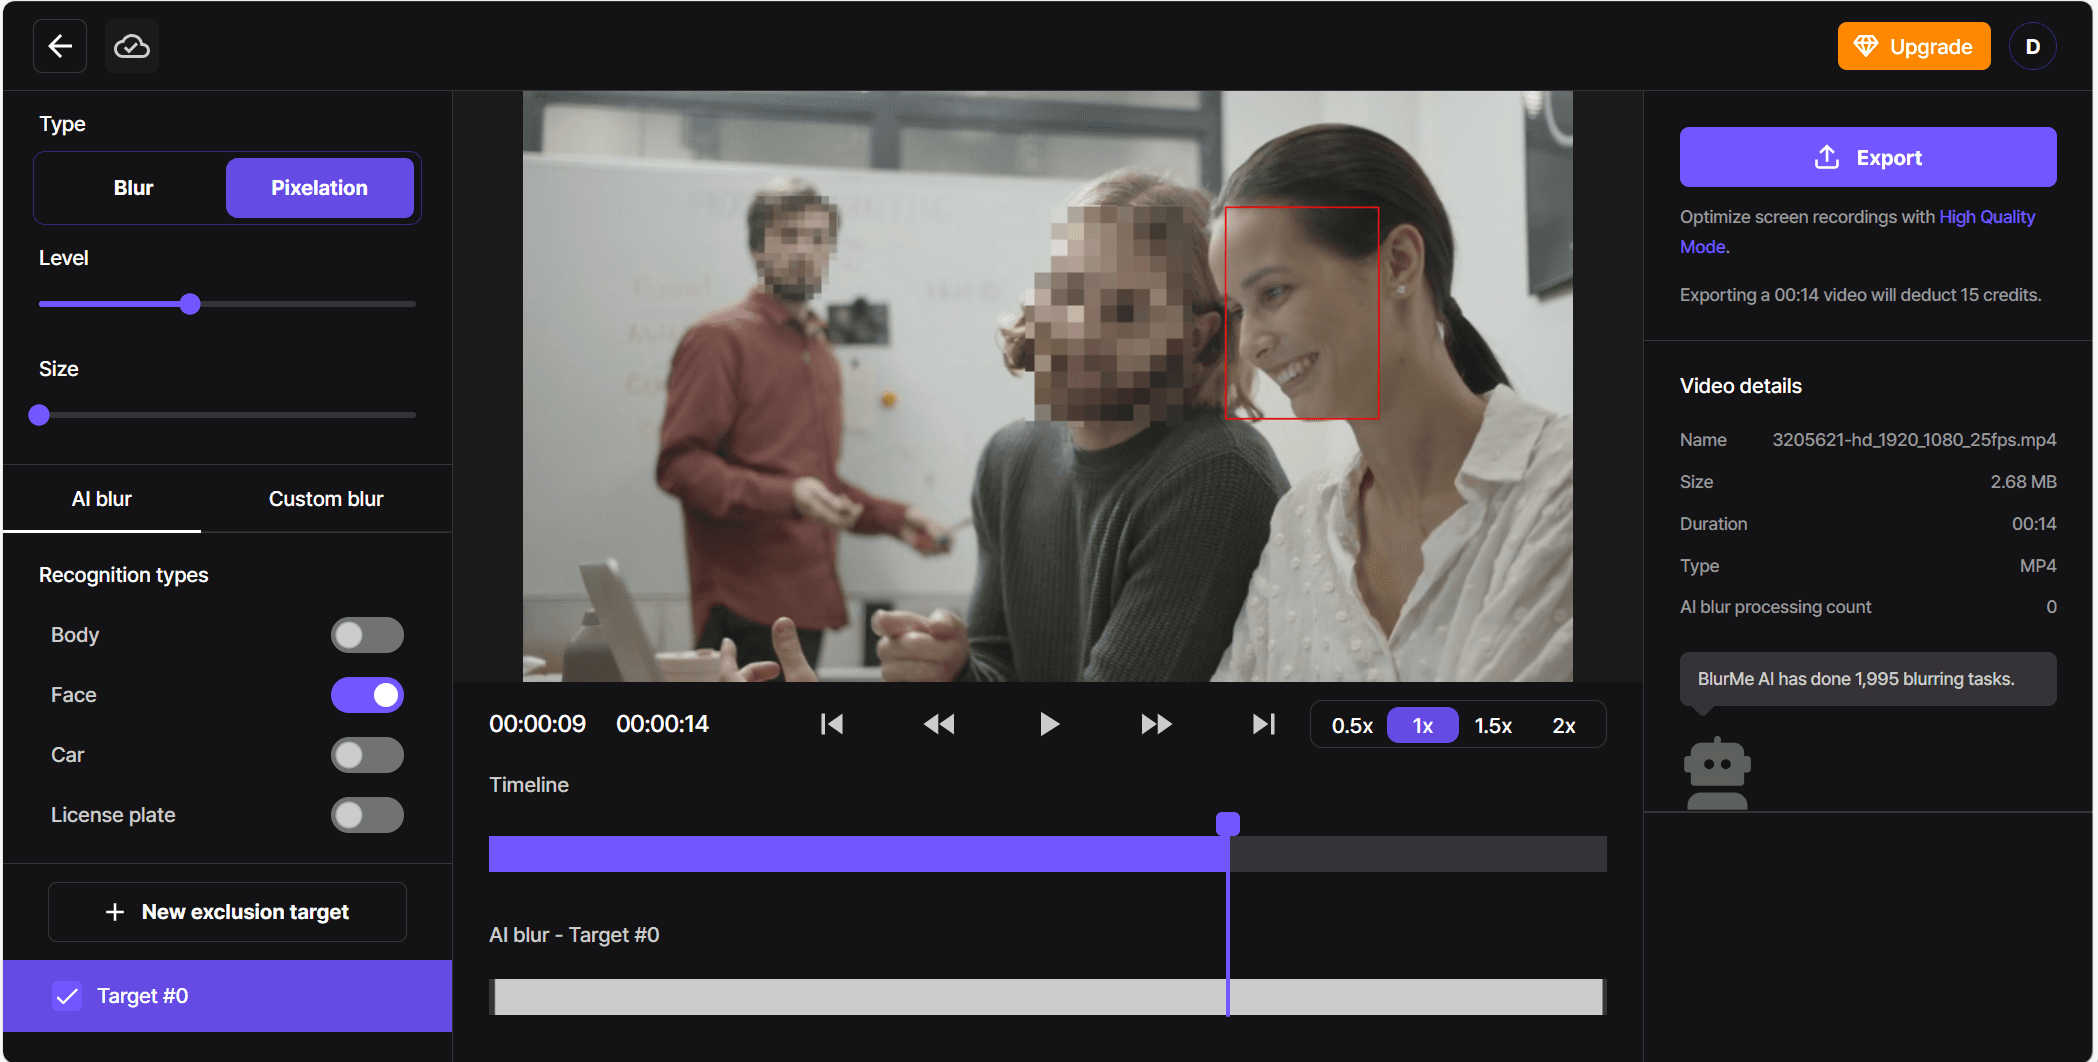Click the pixelation Level slider handle

189,304
